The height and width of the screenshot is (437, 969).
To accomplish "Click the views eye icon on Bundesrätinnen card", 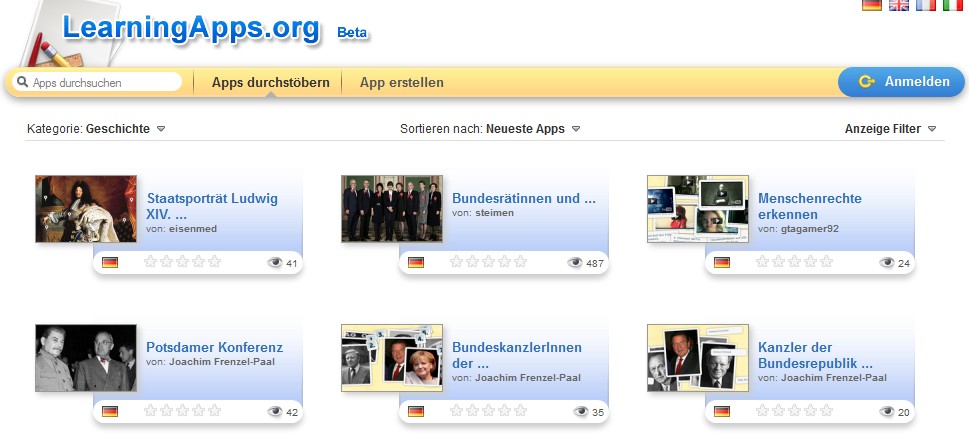I will 575,263.
